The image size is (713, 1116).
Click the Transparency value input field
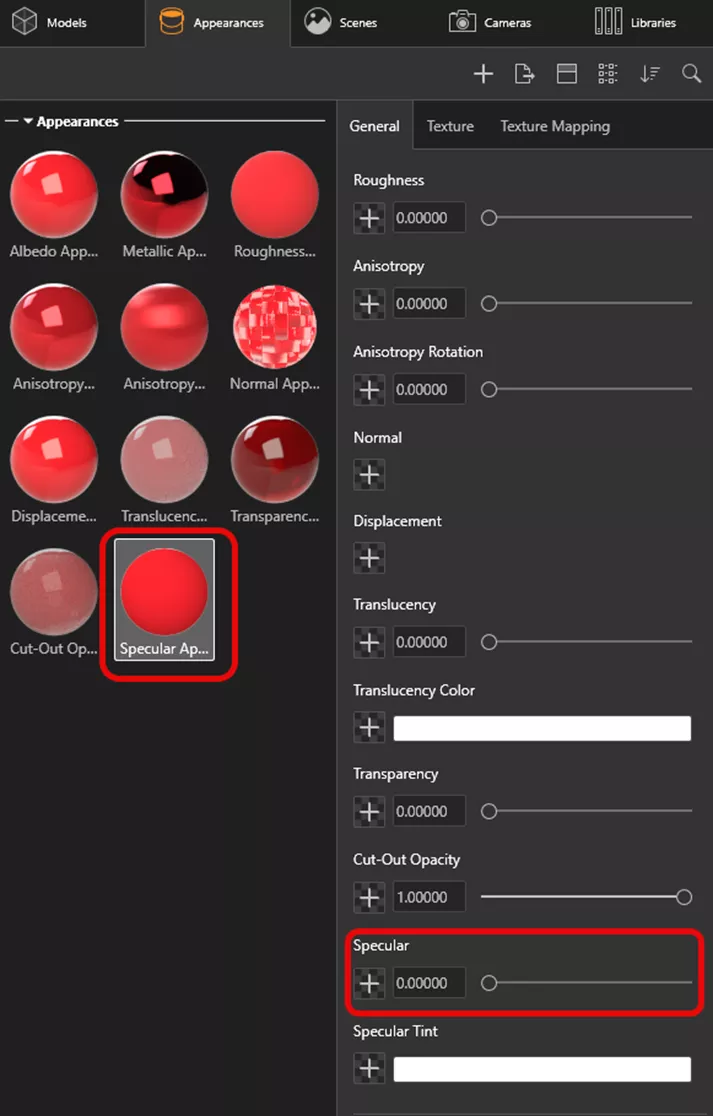pos(429,812)
